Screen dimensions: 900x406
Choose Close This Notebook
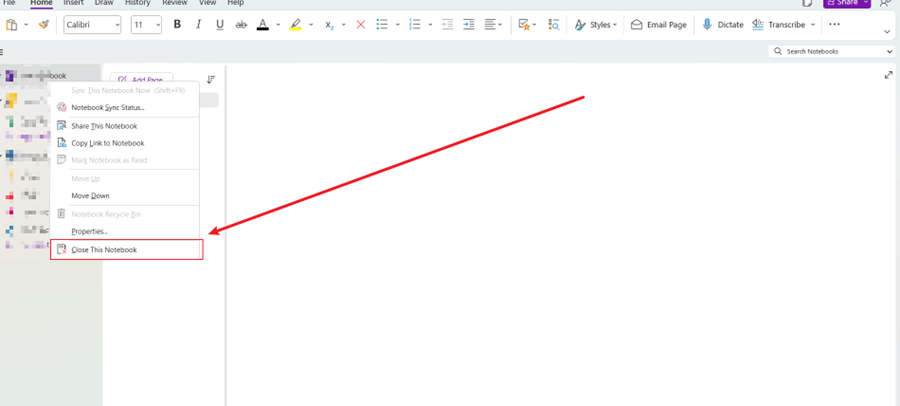tap(124, 250)
